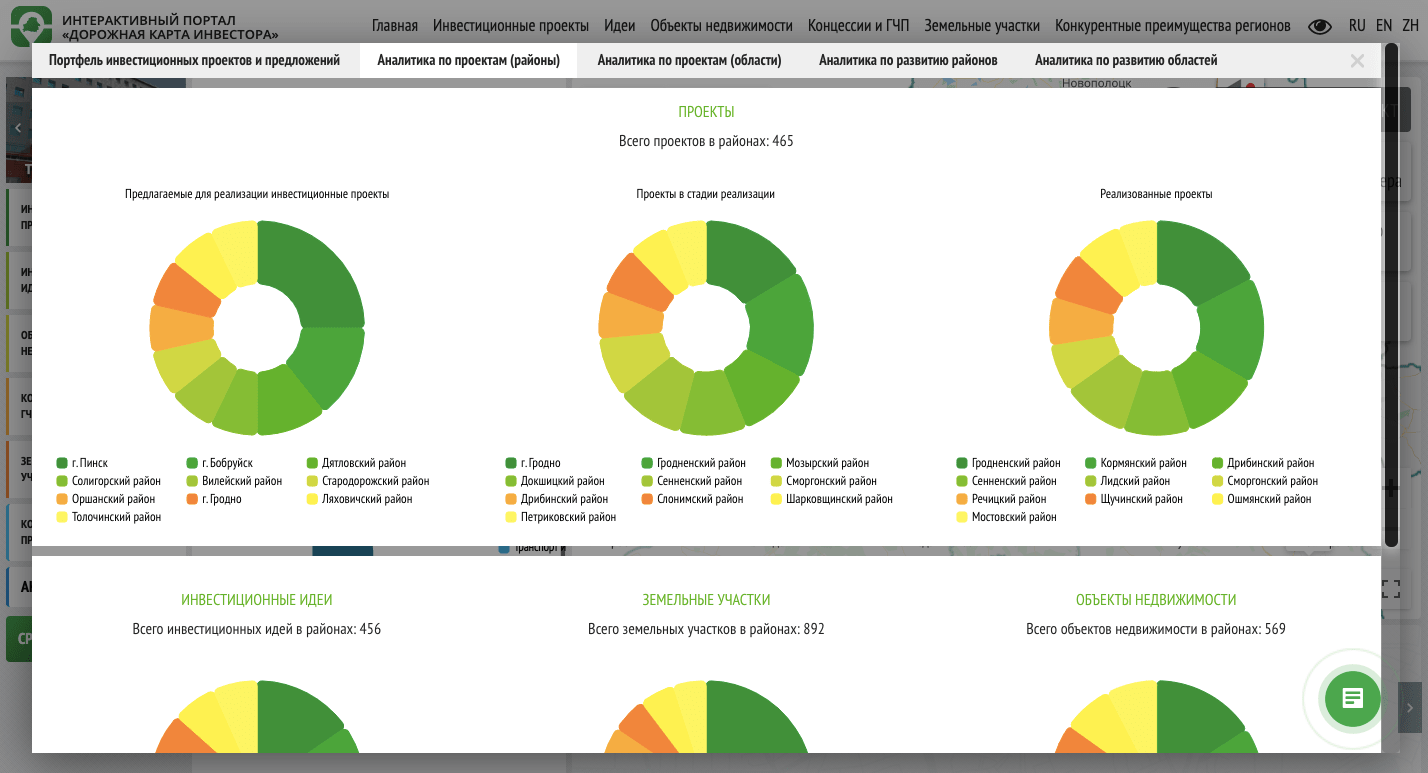Toggle the Дятловский район legend entry
Image resolution: width=1428 pixels, height=773 pixels.
(x=356, y=463)
